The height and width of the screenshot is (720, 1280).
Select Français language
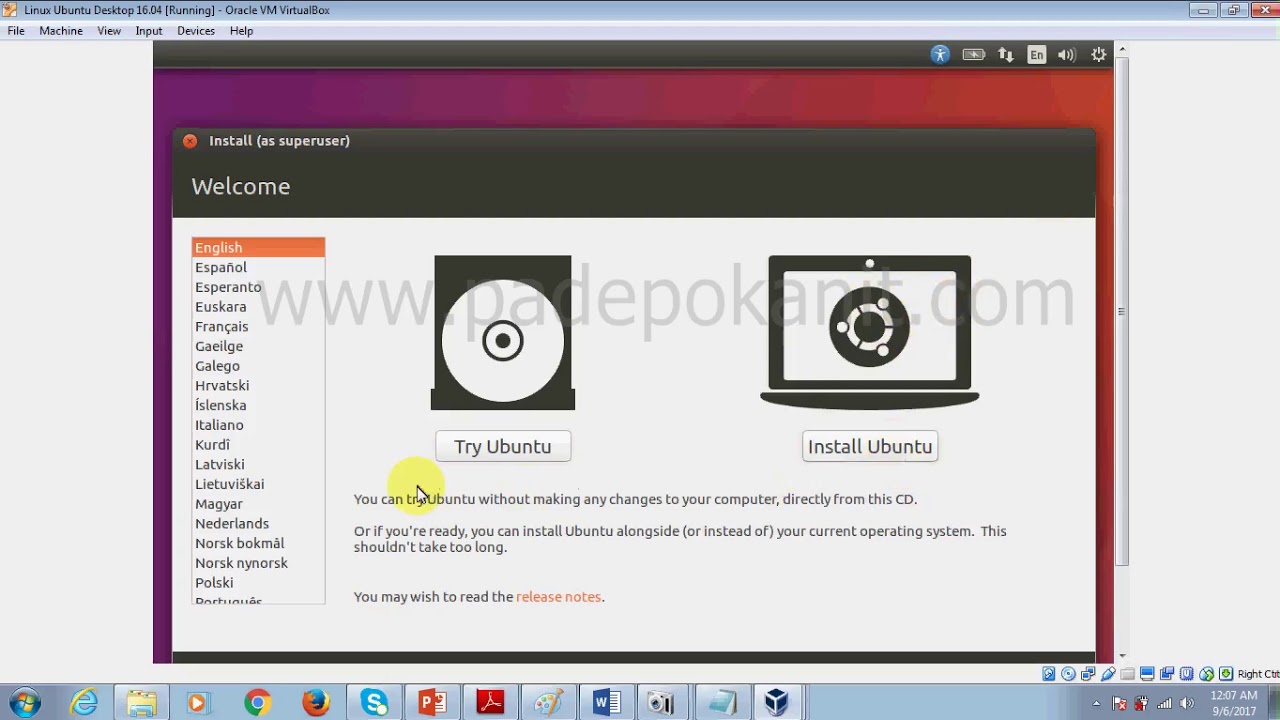(x=258, y=326)
